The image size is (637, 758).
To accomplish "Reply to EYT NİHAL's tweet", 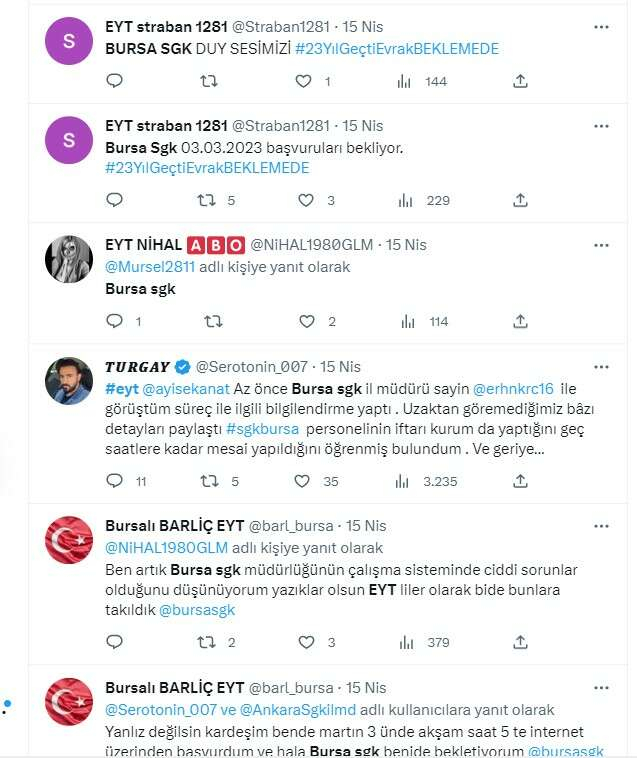I will click(114, 321).
